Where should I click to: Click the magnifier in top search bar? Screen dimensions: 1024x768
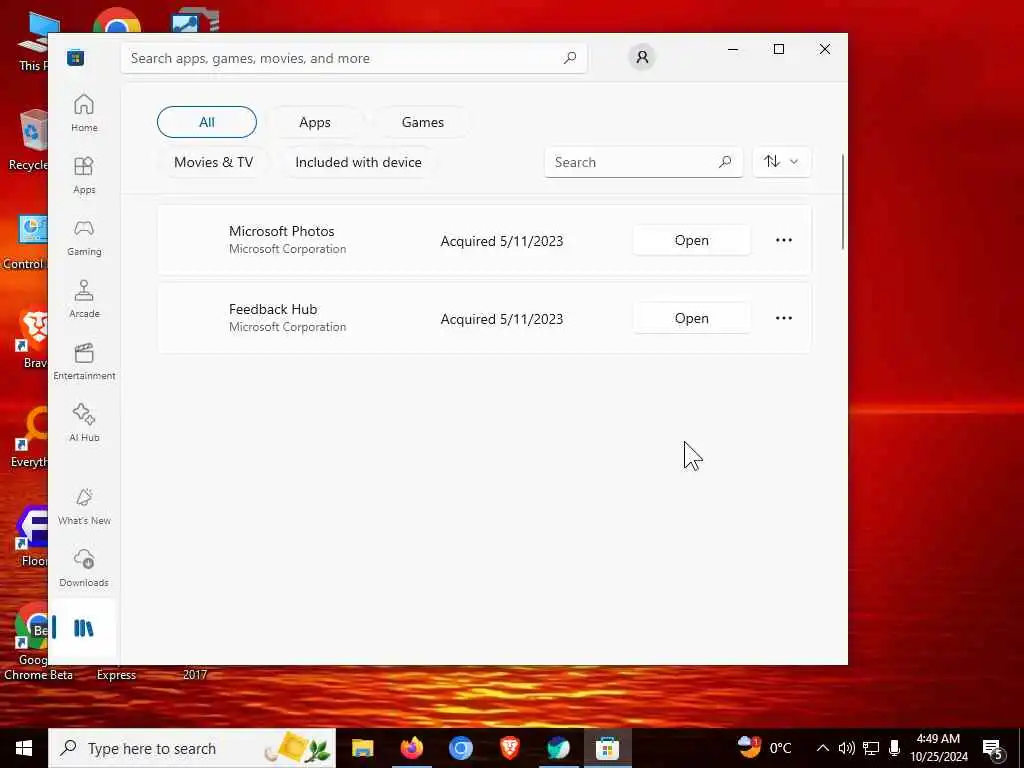(569, 57)
